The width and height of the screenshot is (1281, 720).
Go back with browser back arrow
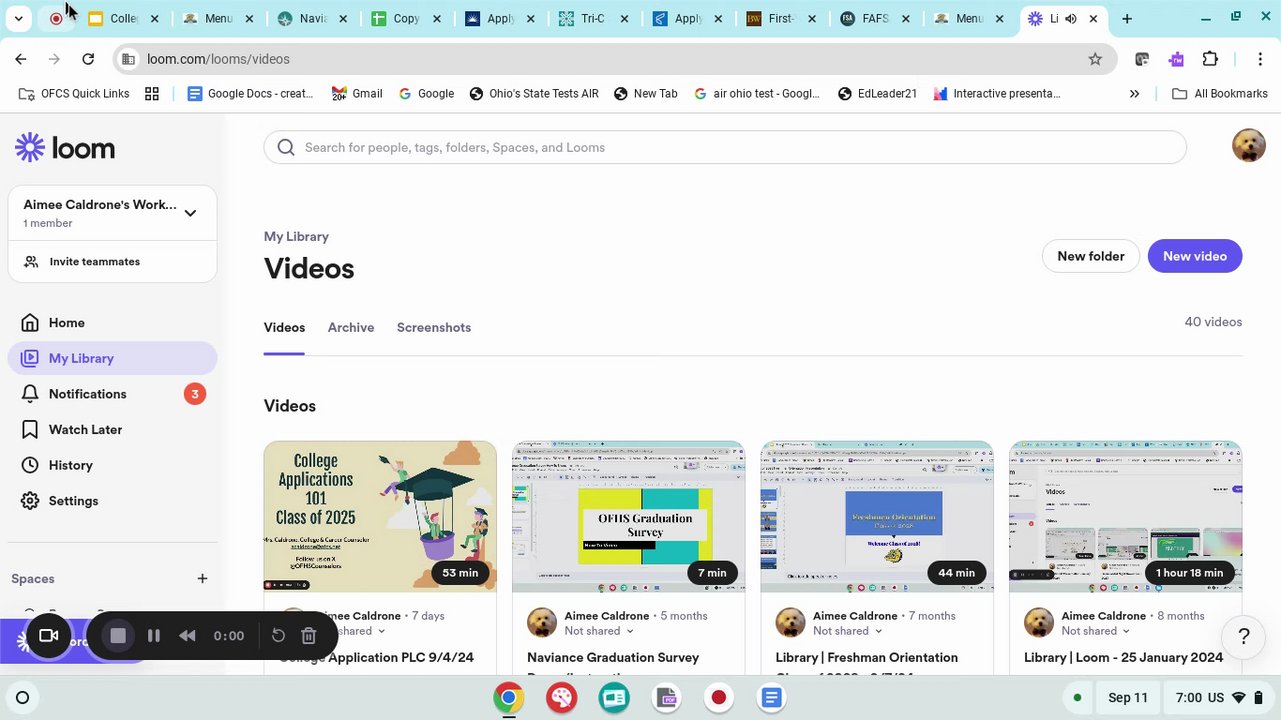21,59
